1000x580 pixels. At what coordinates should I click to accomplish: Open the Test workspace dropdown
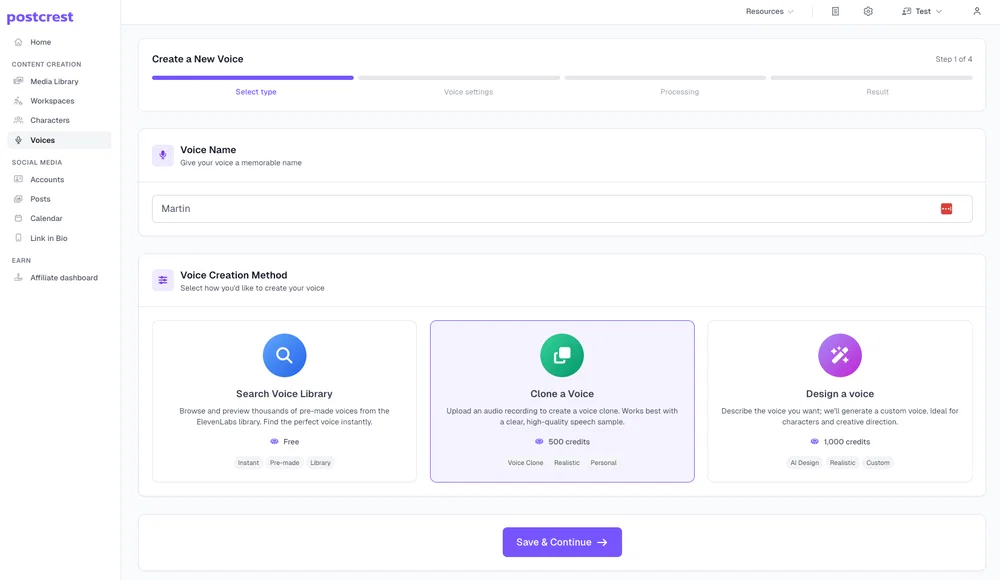(922, 11)
